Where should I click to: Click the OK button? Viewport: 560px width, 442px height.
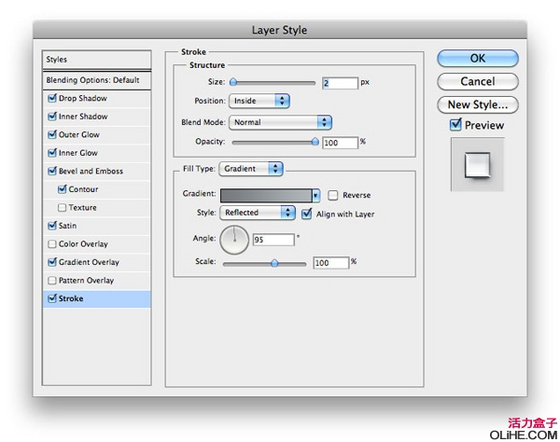(478, 58)
